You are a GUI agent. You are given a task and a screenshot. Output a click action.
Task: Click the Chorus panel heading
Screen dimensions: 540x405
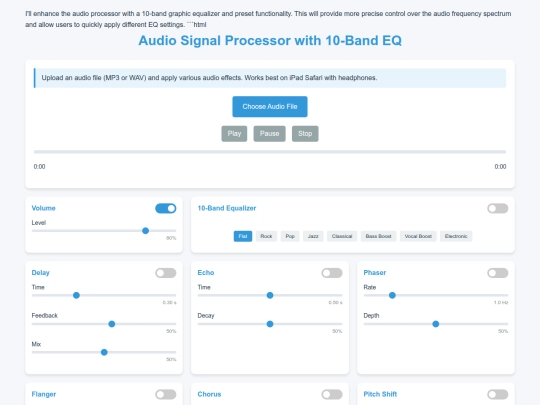[209, 394]
